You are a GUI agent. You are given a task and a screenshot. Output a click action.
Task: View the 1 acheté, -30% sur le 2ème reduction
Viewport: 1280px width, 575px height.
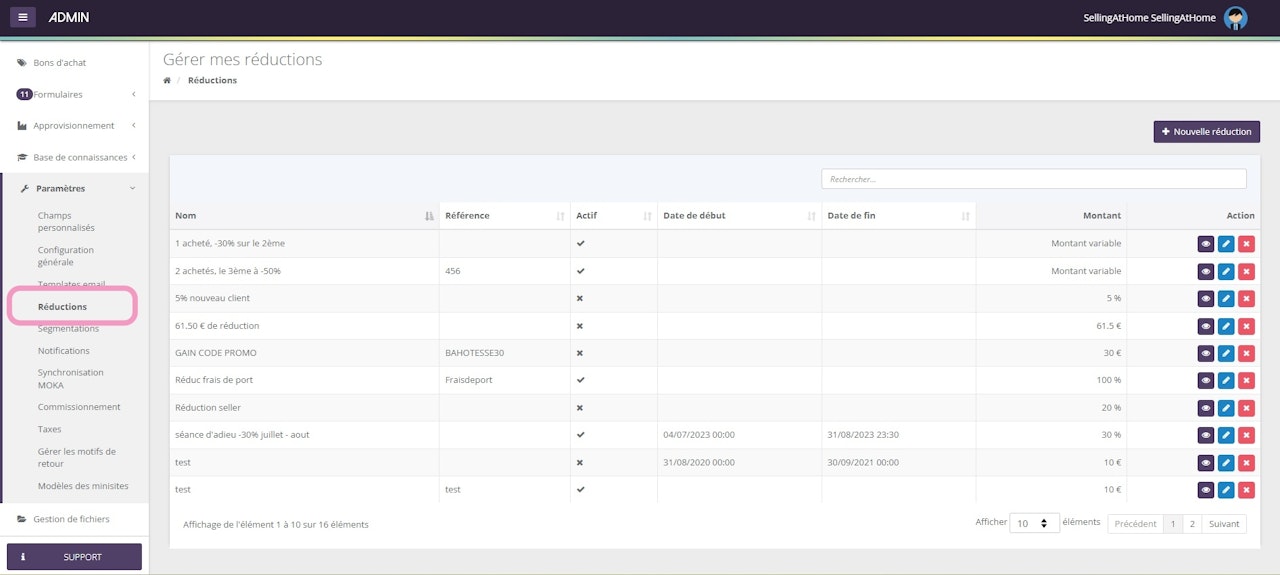pos(1205,244)
